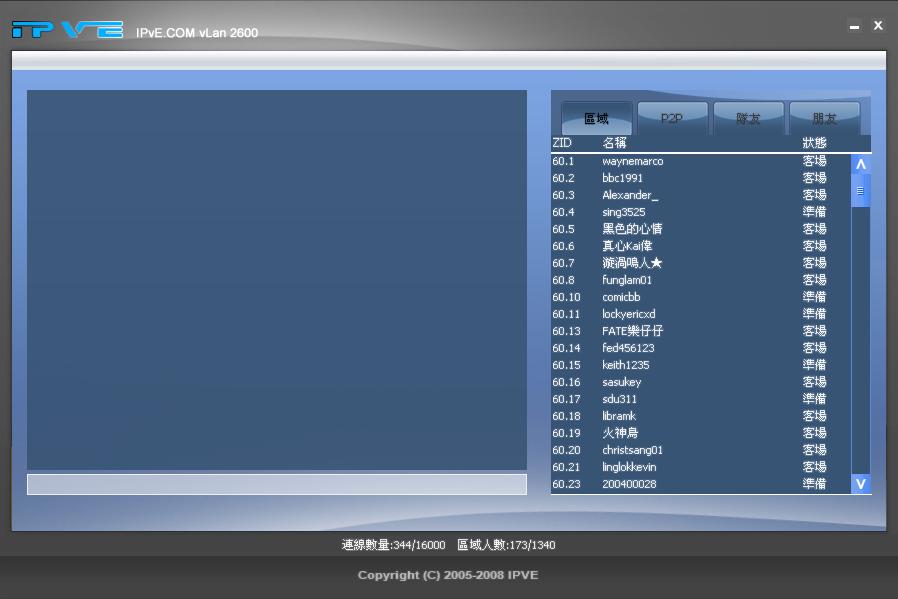Click the Copyright (C) 2005-2008 IPVE text

[x=448, y=575]
